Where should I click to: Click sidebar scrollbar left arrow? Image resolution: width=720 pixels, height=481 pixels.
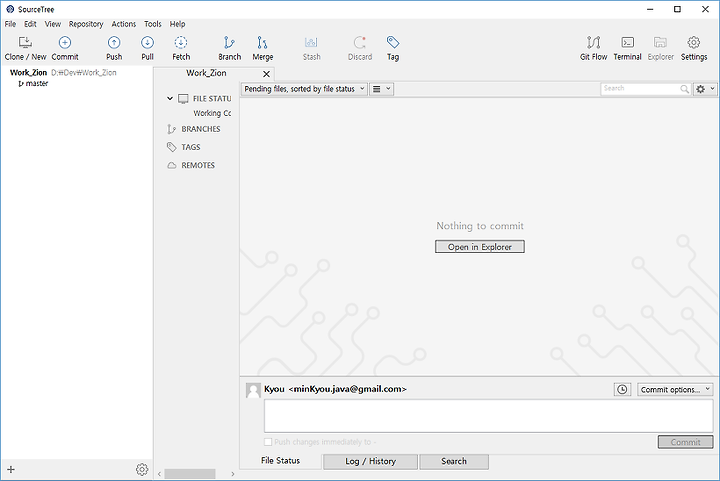[x=159, y=474]
